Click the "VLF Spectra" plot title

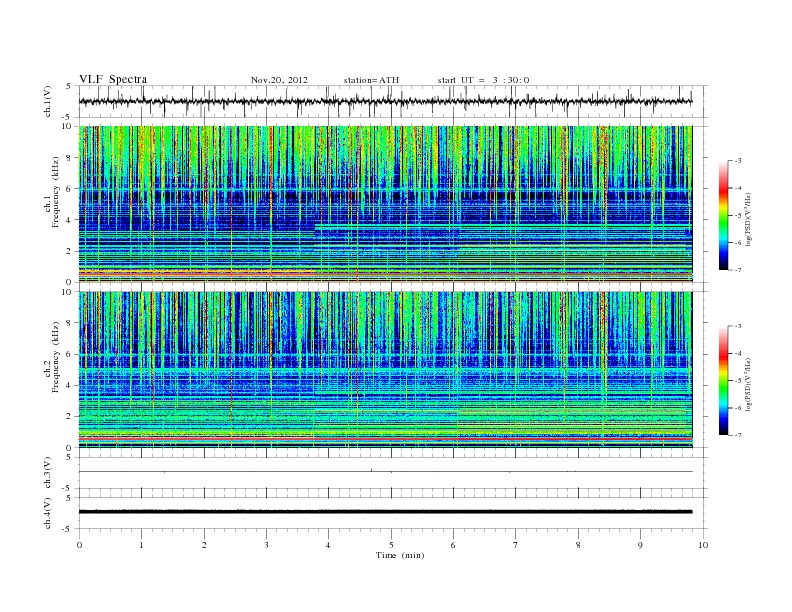[x=113, y=79]
